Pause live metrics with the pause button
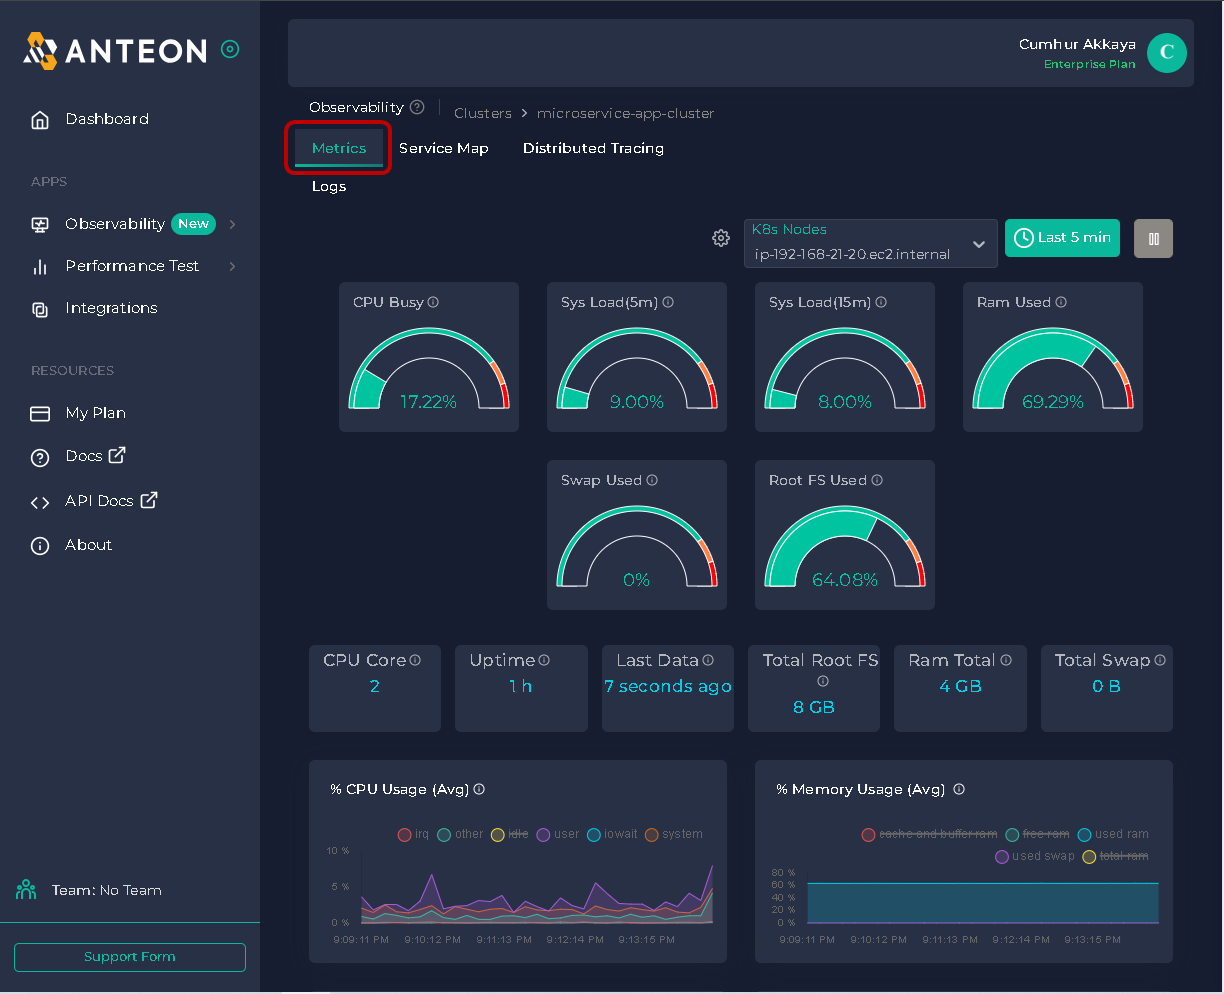The width and height of the screenshot is (1224, 994). 1153,239
